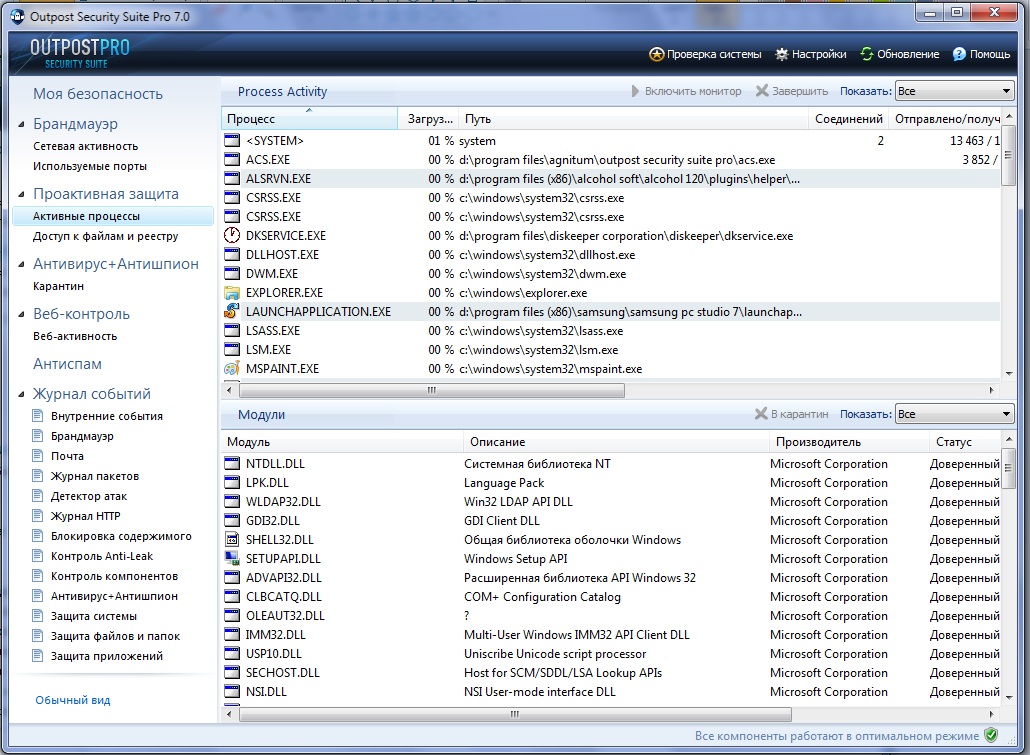Image resolution: width=1030 pixels, height=755 pixels.
Task: Click the SETUPAPI.DLL module icon
Action: coord(232,559)
